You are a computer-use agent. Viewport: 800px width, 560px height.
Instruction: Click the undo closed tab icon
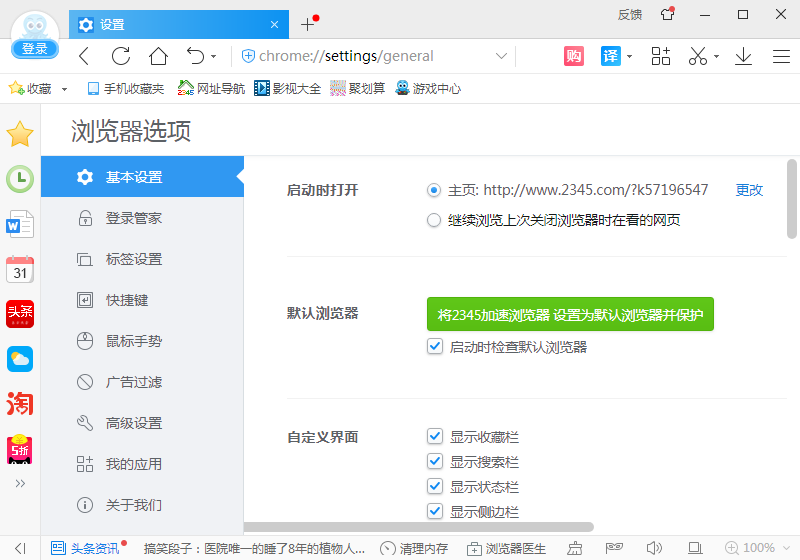click(x=195, y=56)
